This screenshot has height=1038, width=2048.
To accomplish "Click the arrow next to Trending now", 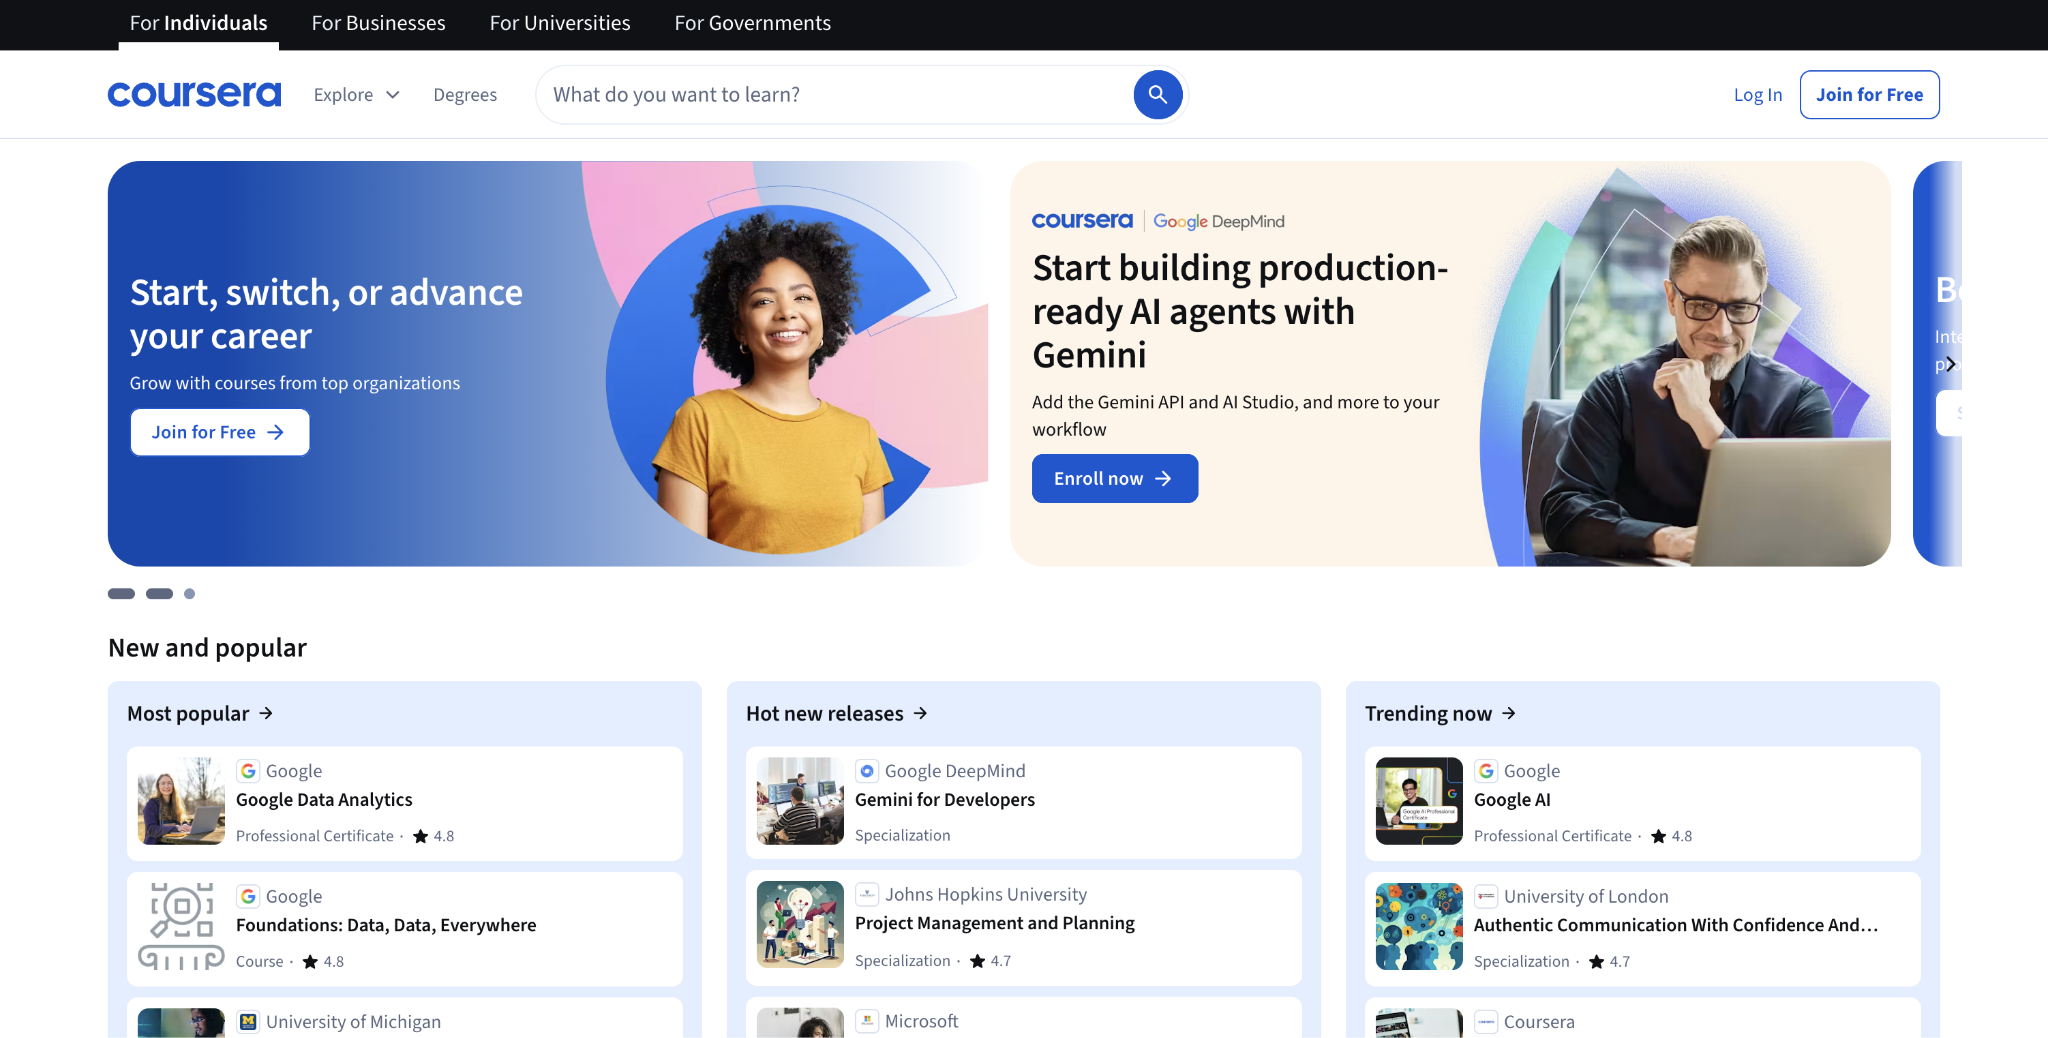I will [x=1509, y=713].
